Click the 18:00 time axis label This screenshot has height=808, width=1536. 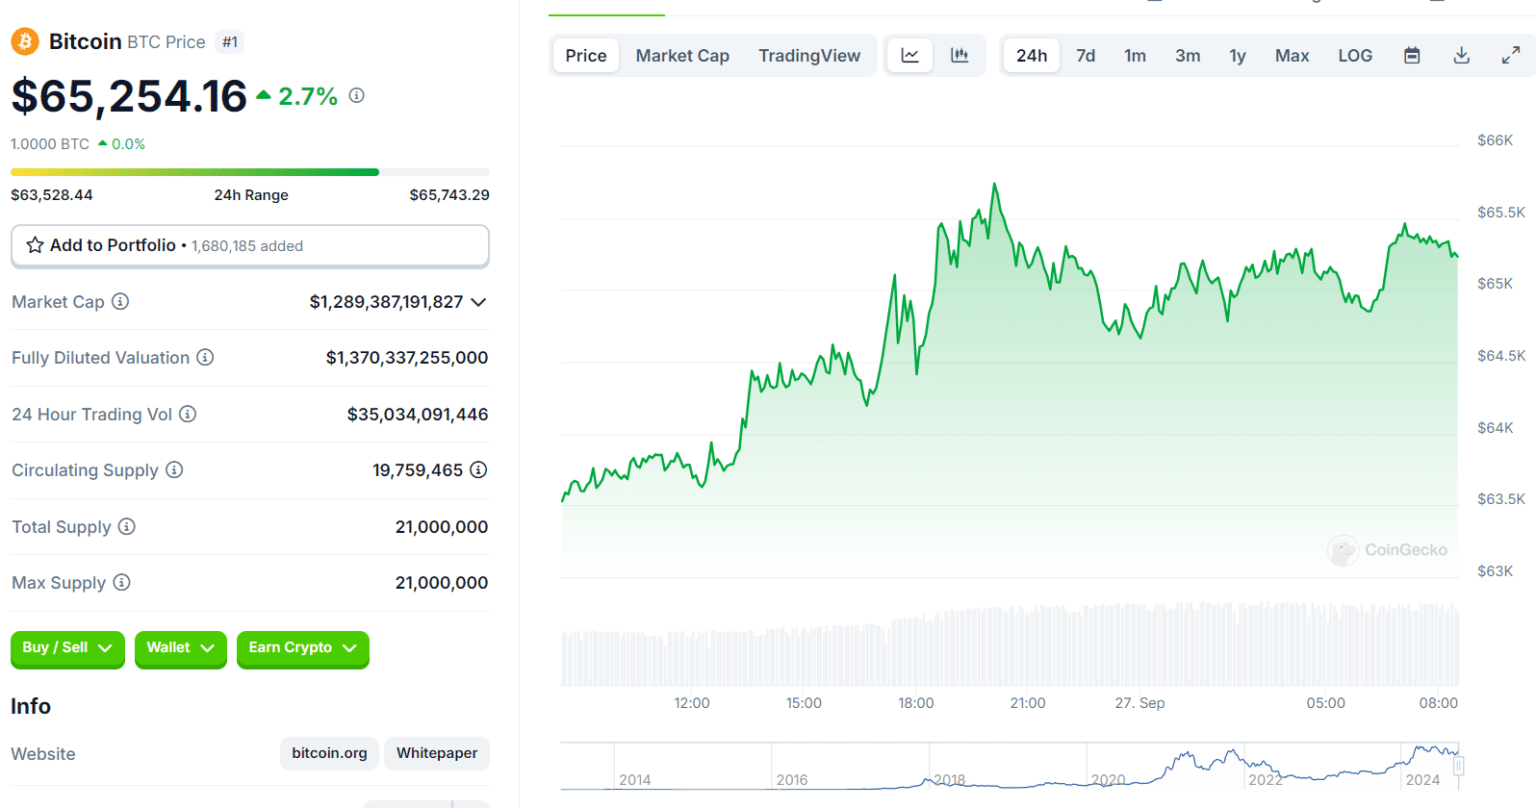pyautogui.click(x=916, y=703)
